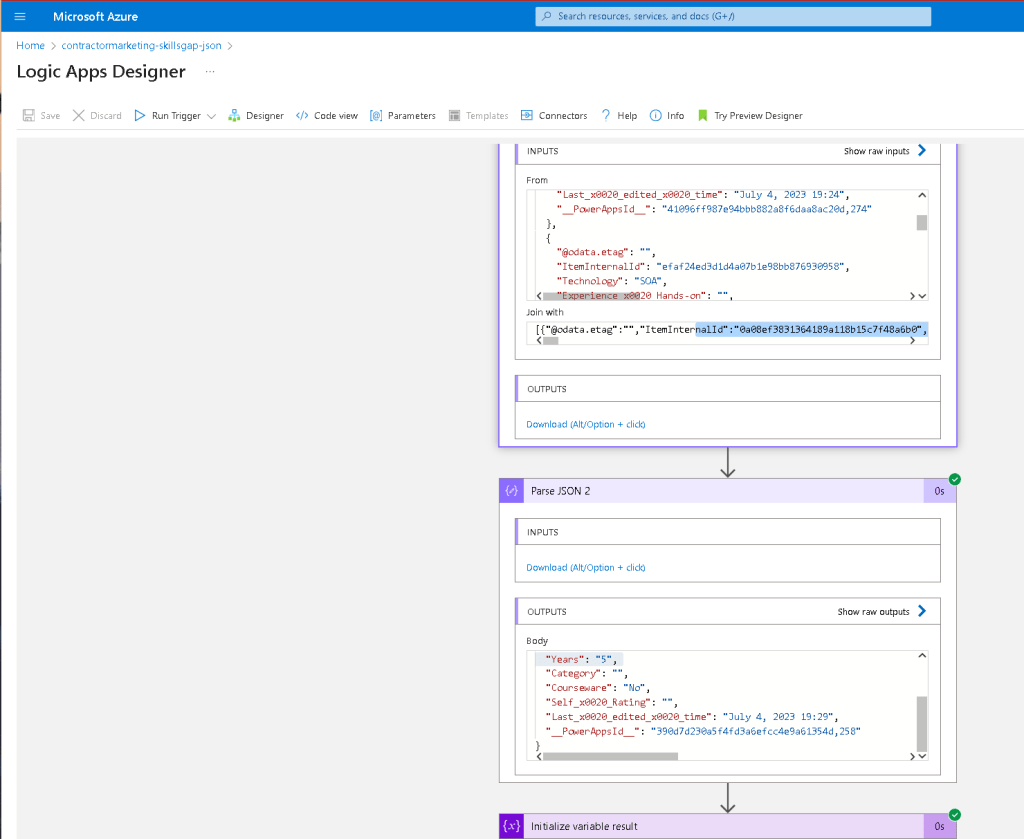Click the Run Trigger play icon
The image size is (1024, 839).
point(140,116)
